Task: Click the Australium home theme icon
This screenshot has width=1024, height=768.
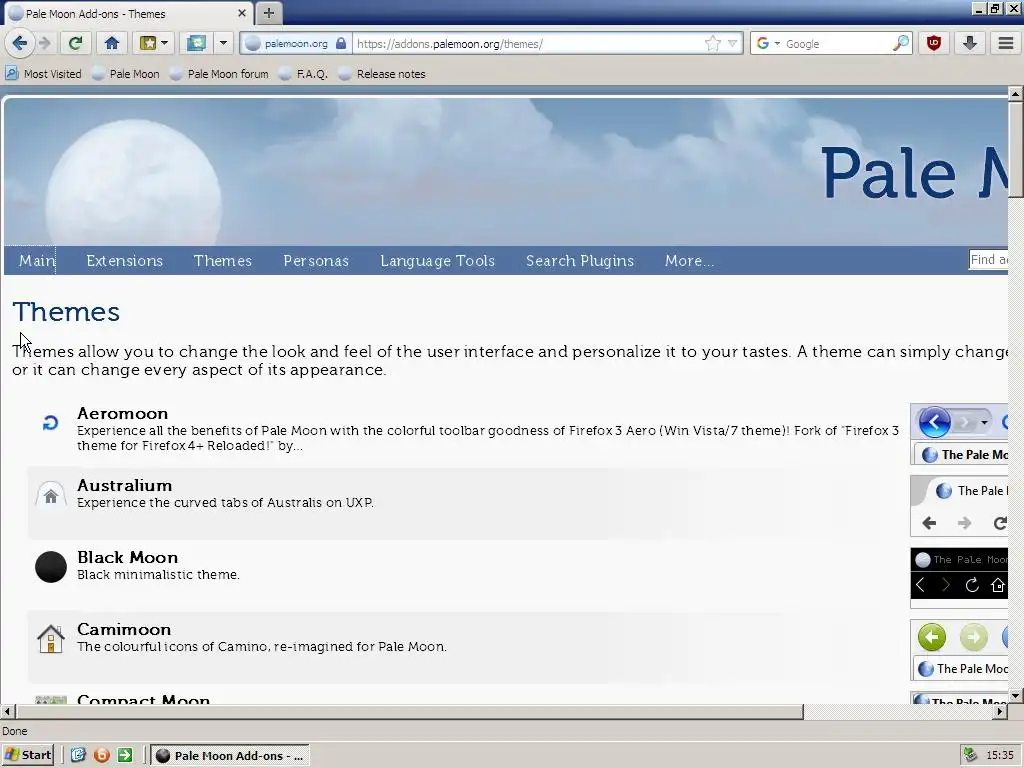Action: [50, 496]
